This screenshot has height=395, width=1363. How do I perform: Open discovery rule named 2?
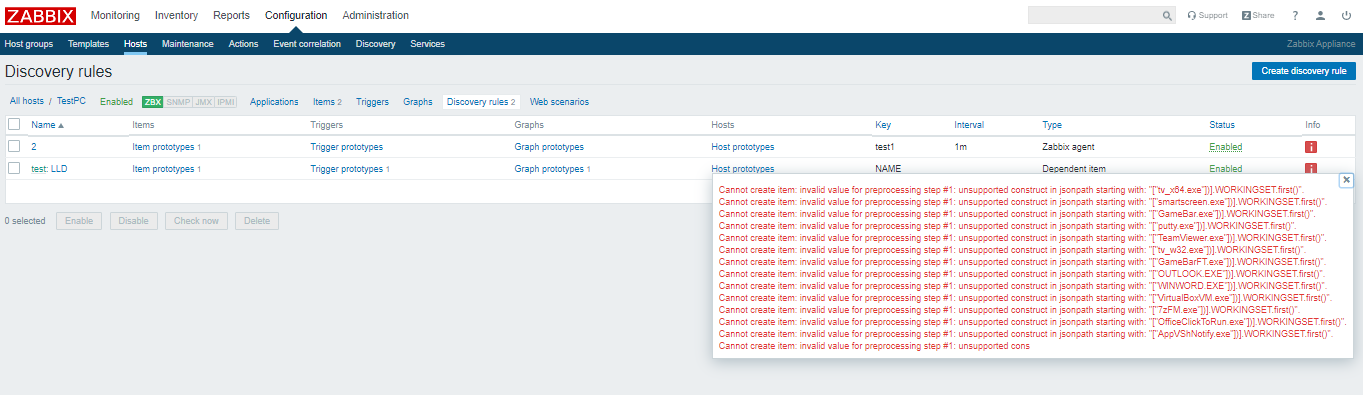34,147
